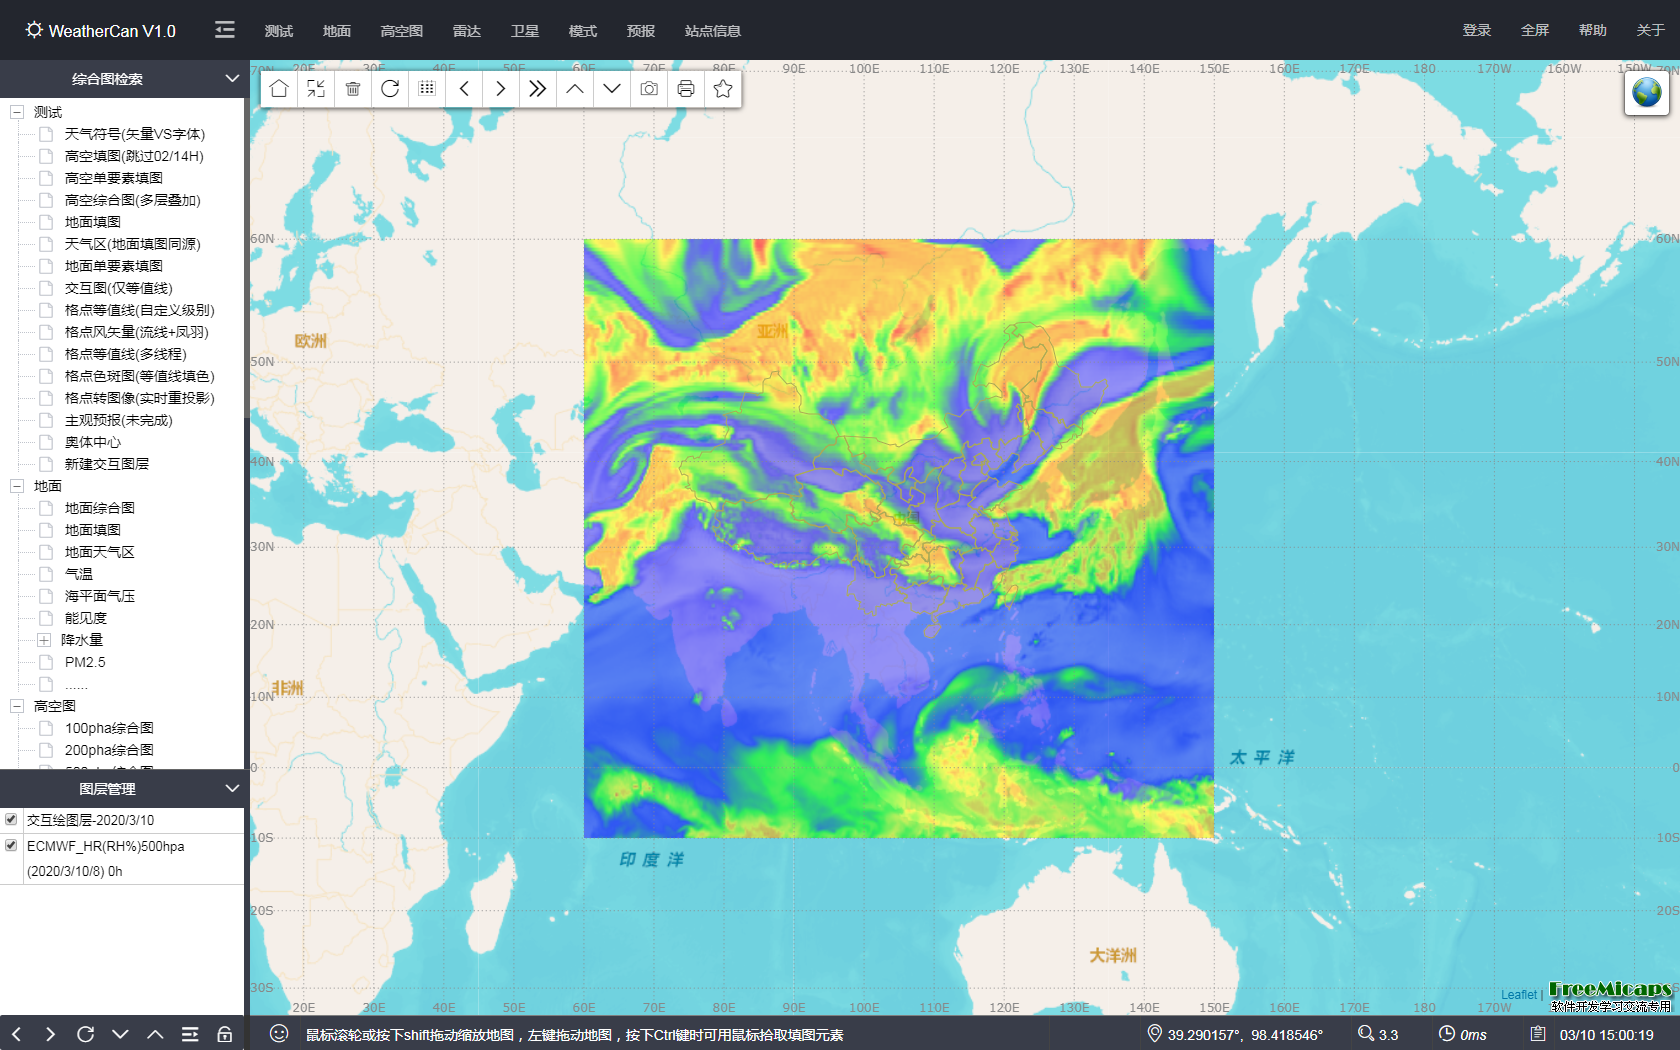
Task: Select the 海平面气压 tree item
Action: pyautogui.click(x=98, y=595)
